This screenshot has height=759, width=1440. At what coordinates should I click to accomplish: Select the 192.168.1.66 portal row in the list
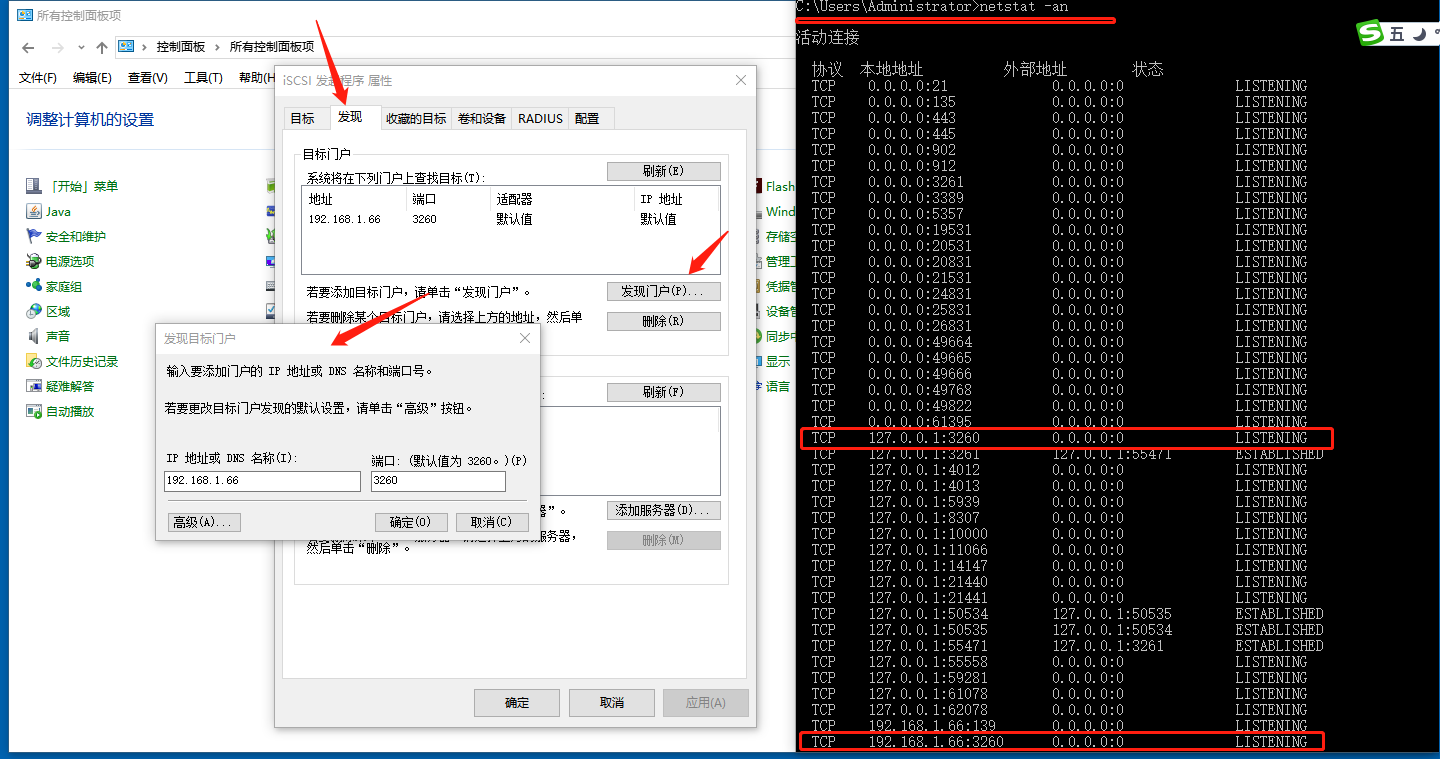pyautogui.click(x=510, y=219)
